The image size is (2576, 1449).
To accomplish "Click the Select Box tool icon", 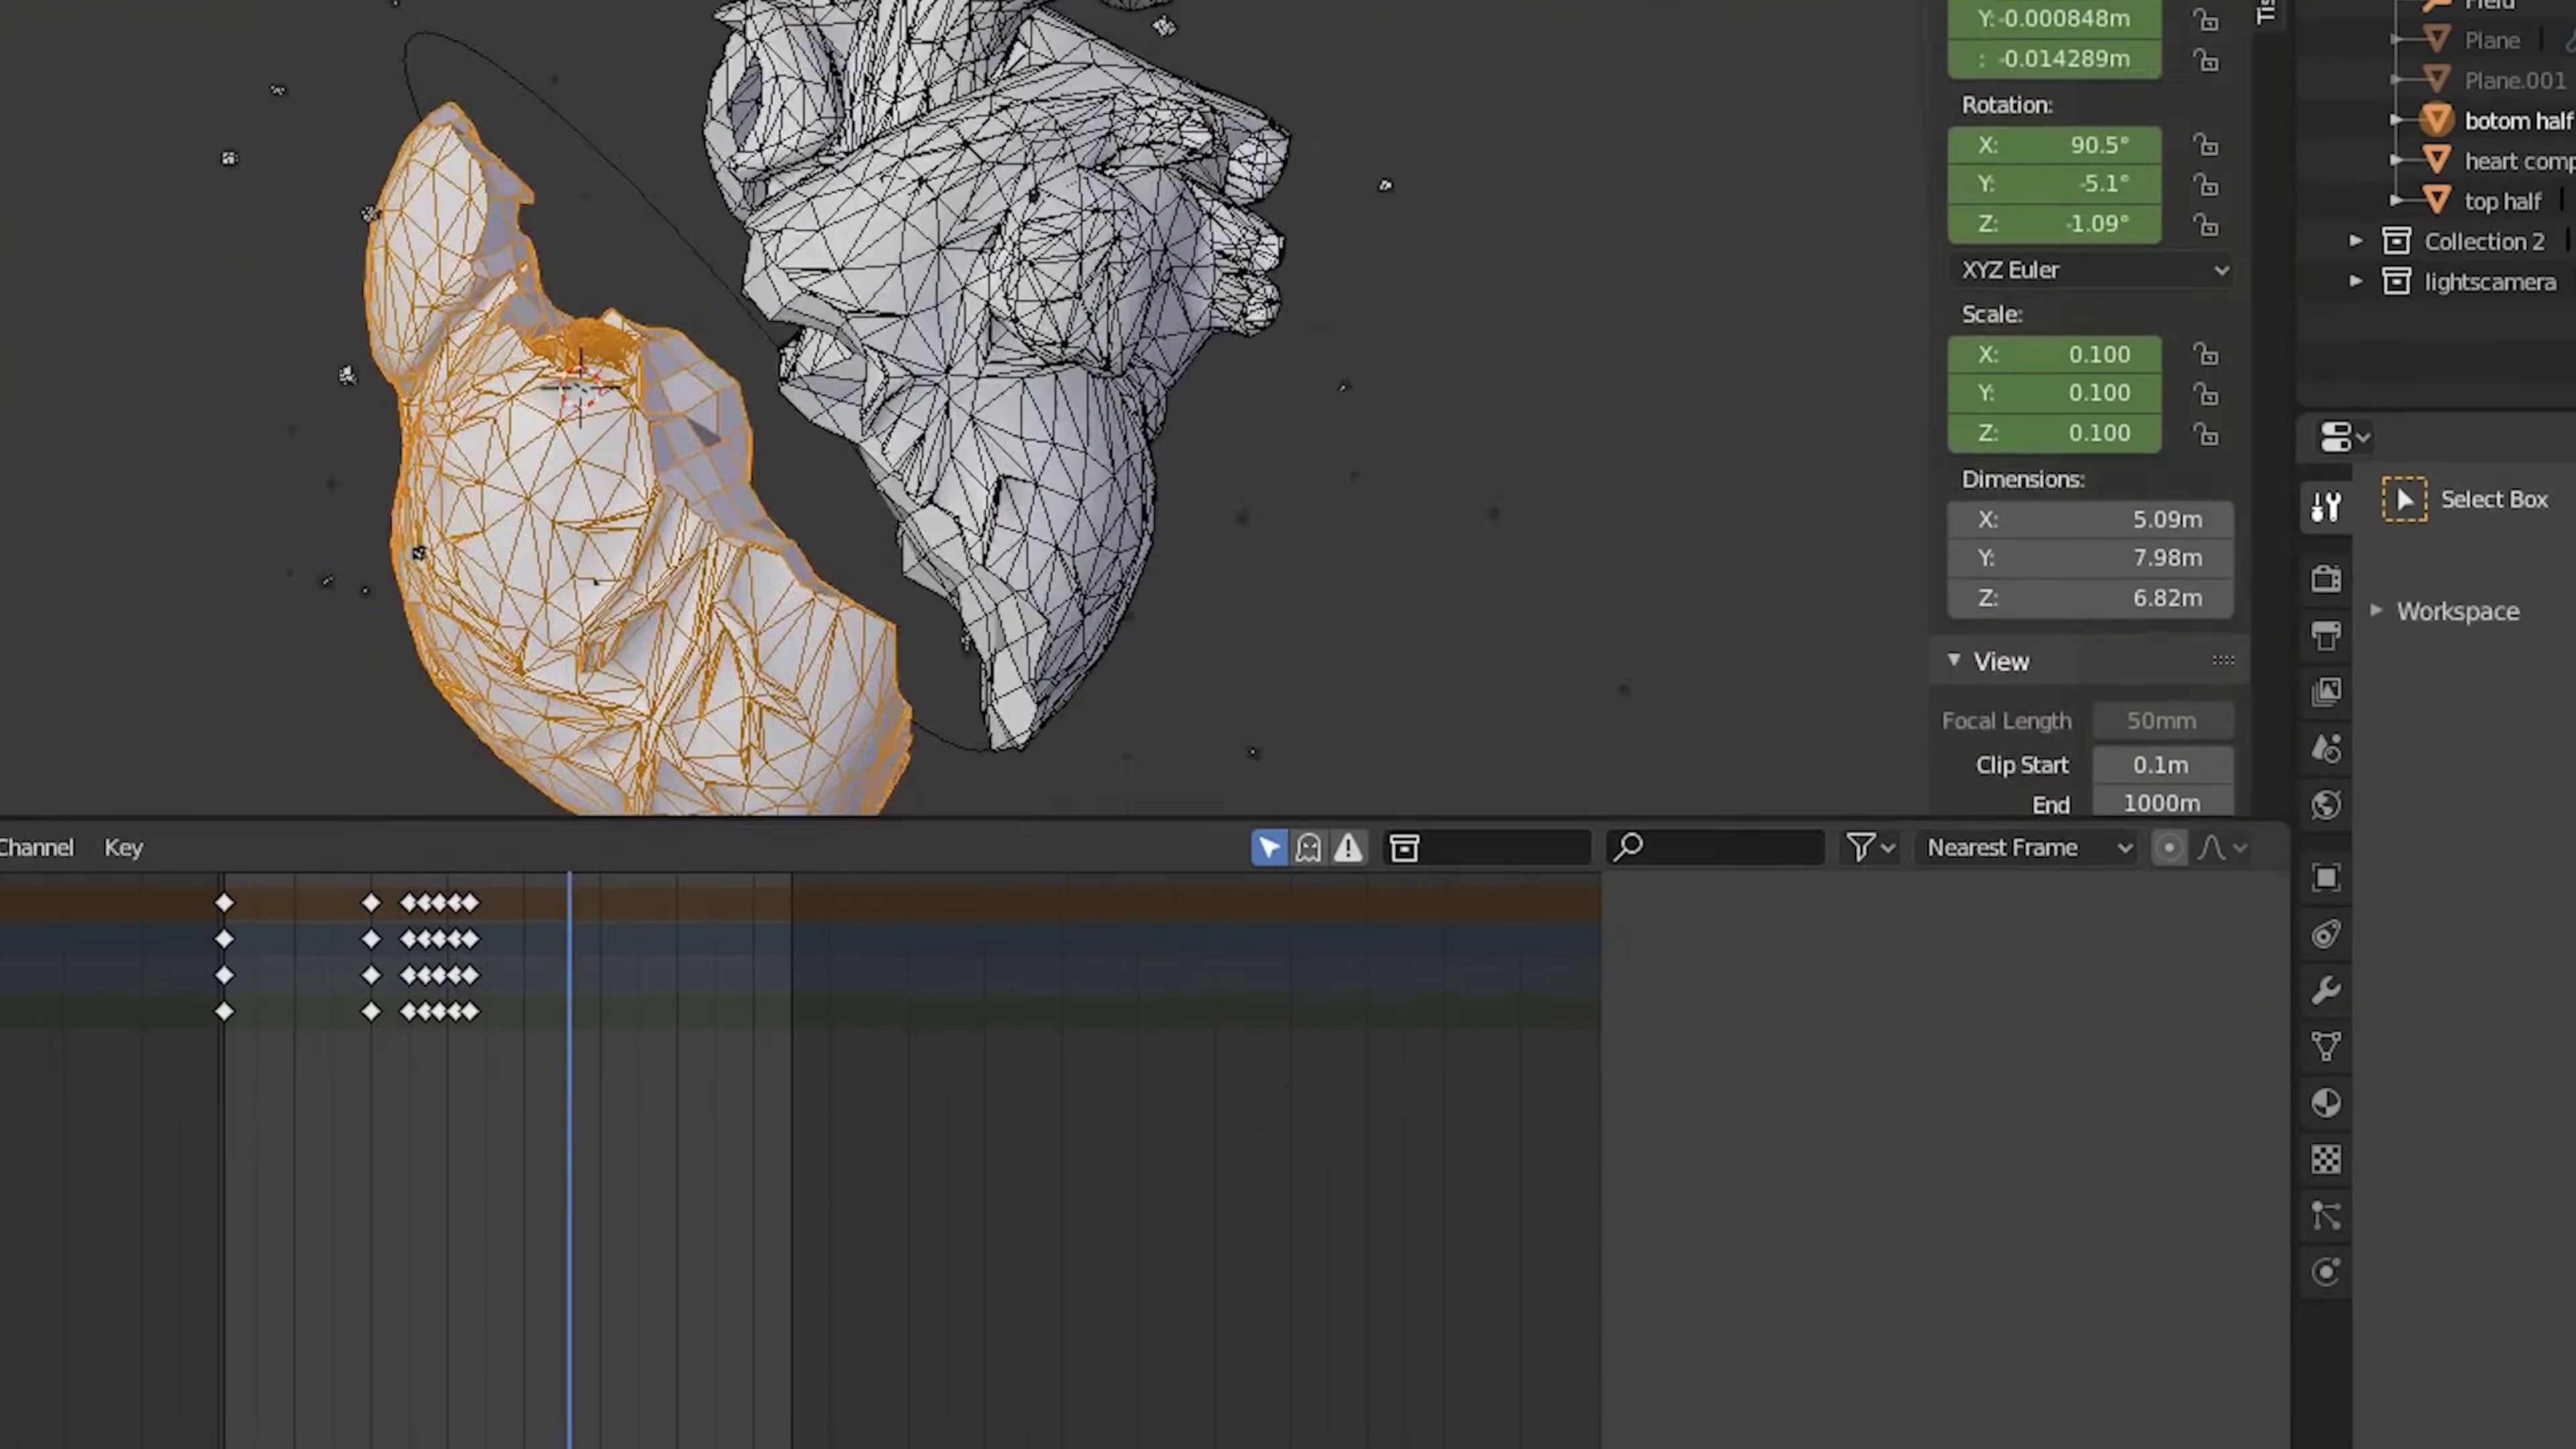I will click(2405, 499).
